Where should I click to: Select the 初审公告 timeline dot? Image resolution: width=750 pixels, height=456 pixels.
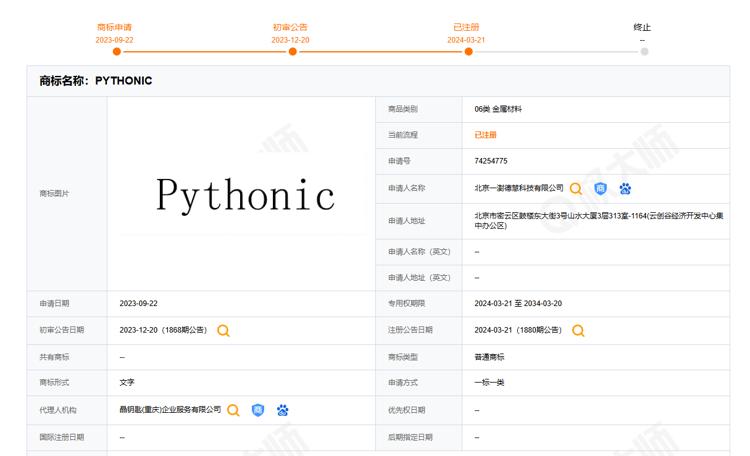293,52
